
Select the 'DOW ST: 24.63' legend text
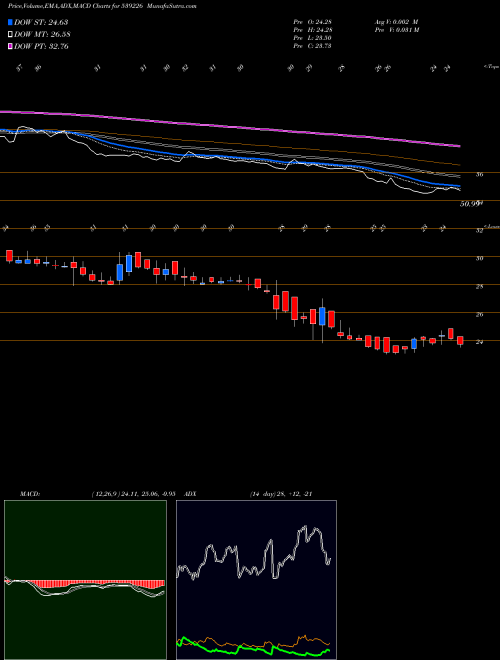41,22
